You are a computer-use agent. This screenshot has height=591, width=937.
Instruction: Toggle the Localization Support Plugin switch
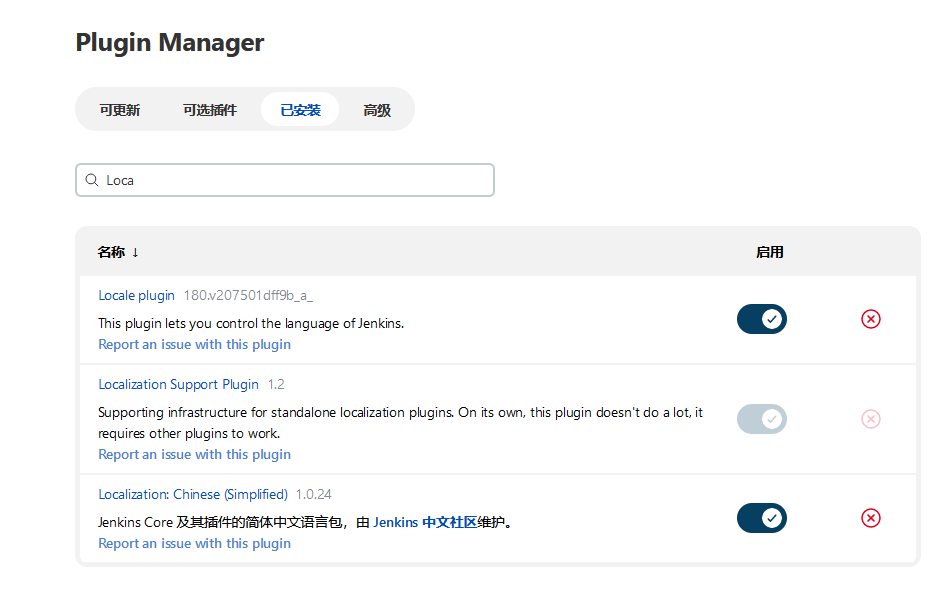tap(762, 419)
